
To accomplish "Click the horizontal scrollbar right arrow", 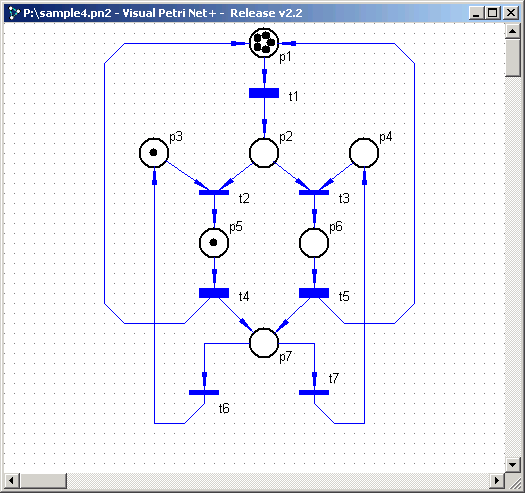I will 497,481.
